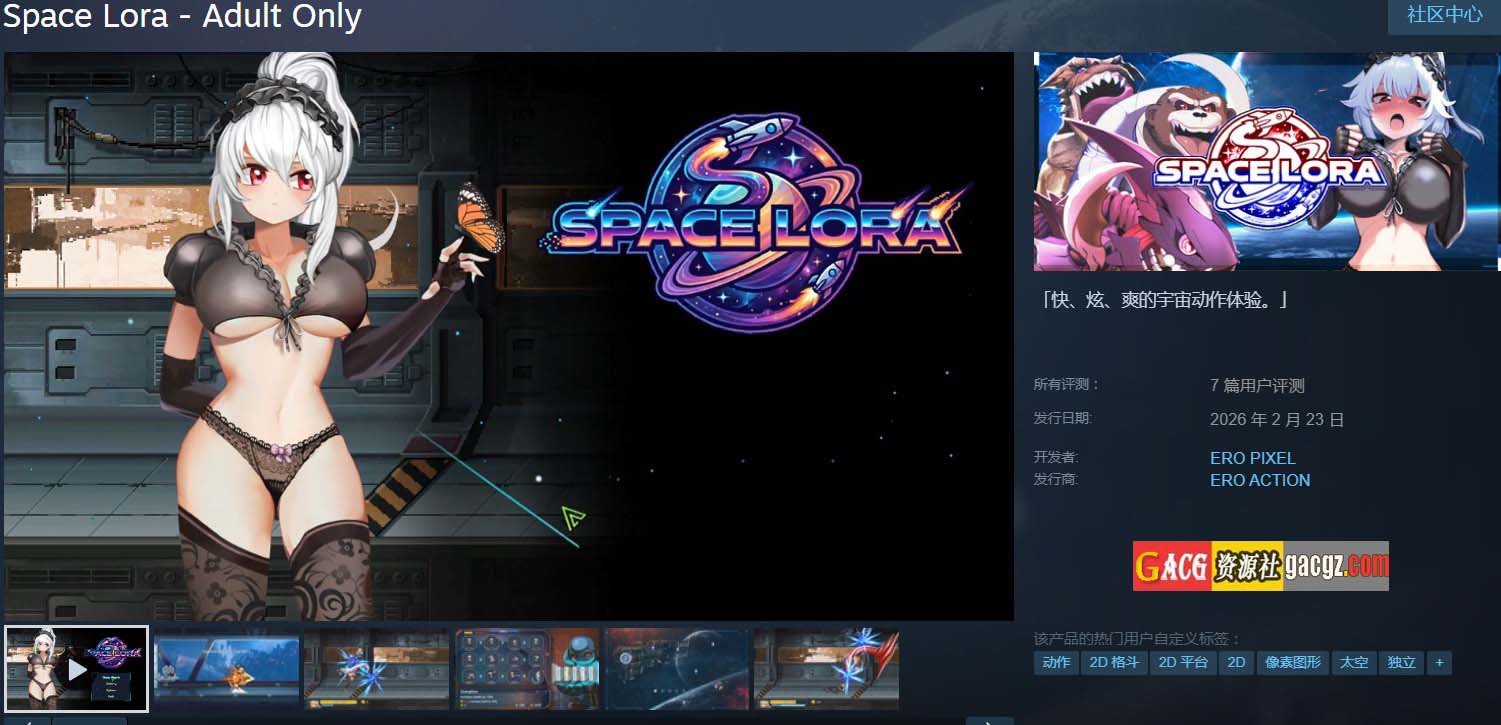
Task: View the spaceship and planet screenshot thumbnail
Action: point(677,669)
